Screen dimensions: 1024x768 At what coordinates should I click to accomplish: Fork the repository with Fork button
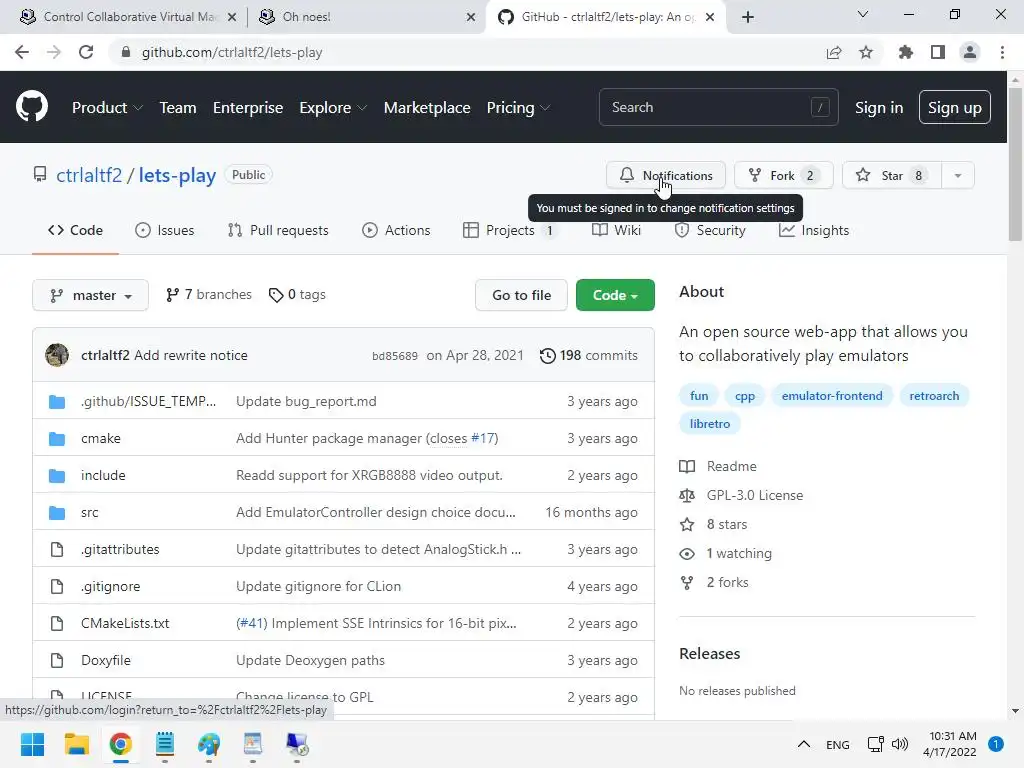pyautogui.click(x=783, y=175)
